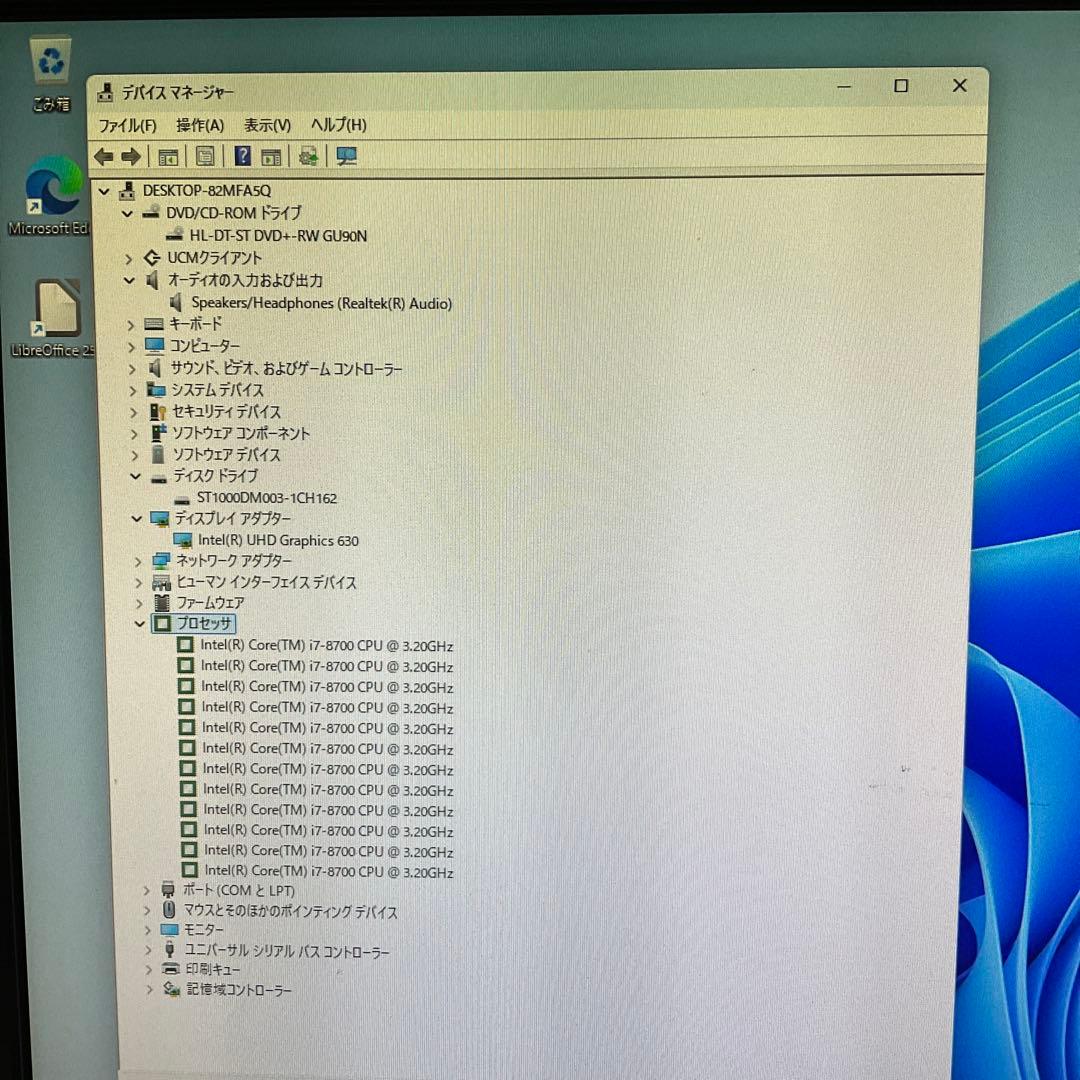Click the Back navigation arrow in the toolbar

(103, 156)
